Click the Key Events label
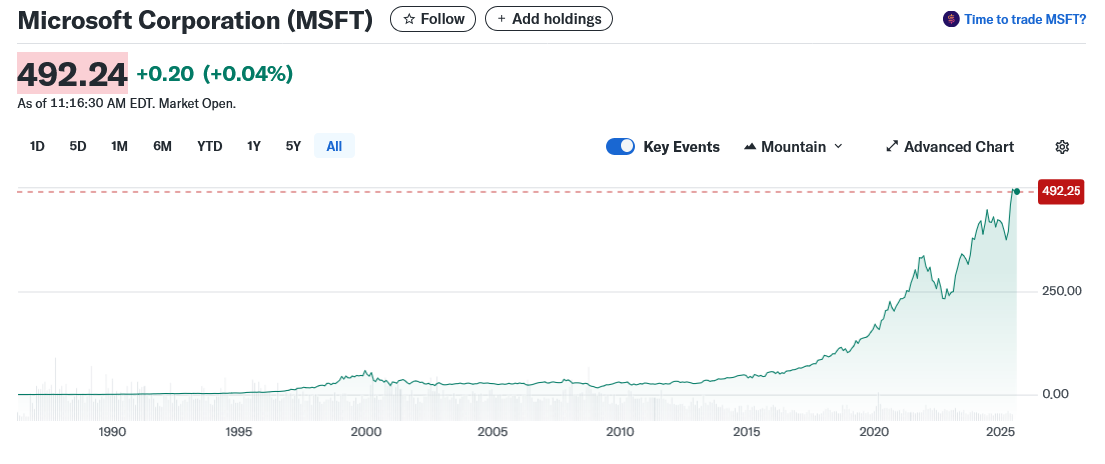The width and height of the screenshot is (1105, 464). pyautogui.click(x=681, y=147)
